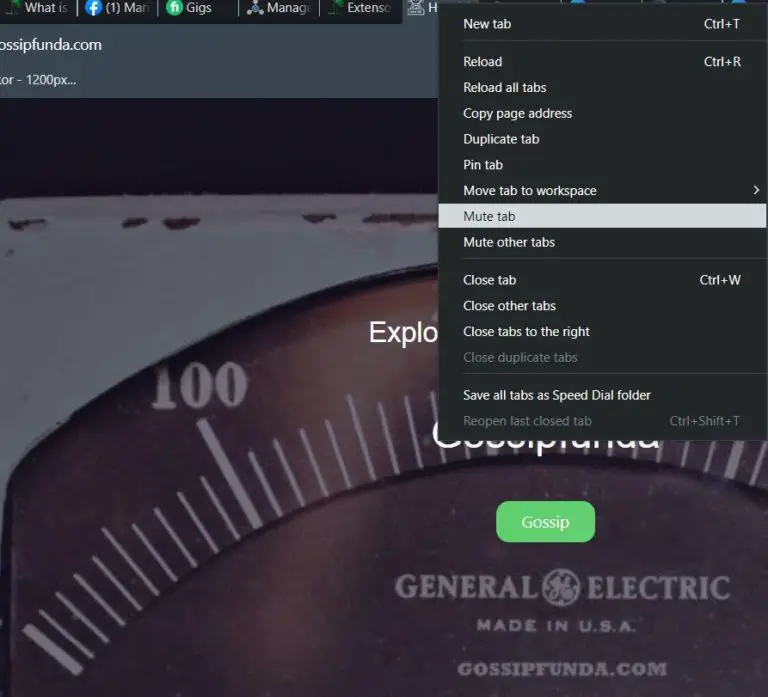Screen dimensions: 768x697
Task: Choose Reload from the context menu
Action: click(x=601, y=62)
